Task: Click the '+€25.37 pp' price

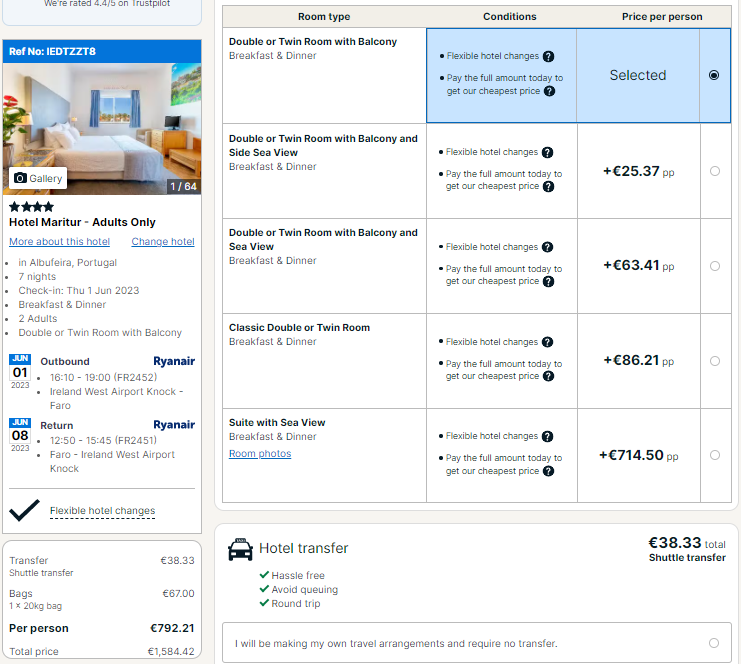Action: [638, 172]
